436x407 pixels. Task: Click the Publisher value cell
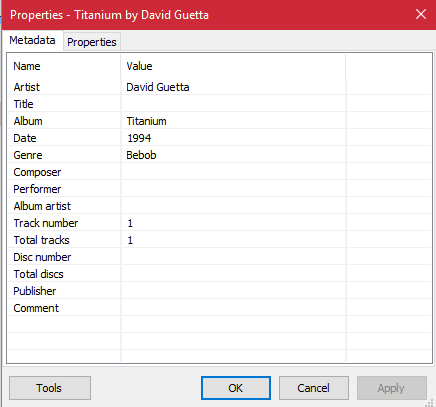click(x=234, y=291)
